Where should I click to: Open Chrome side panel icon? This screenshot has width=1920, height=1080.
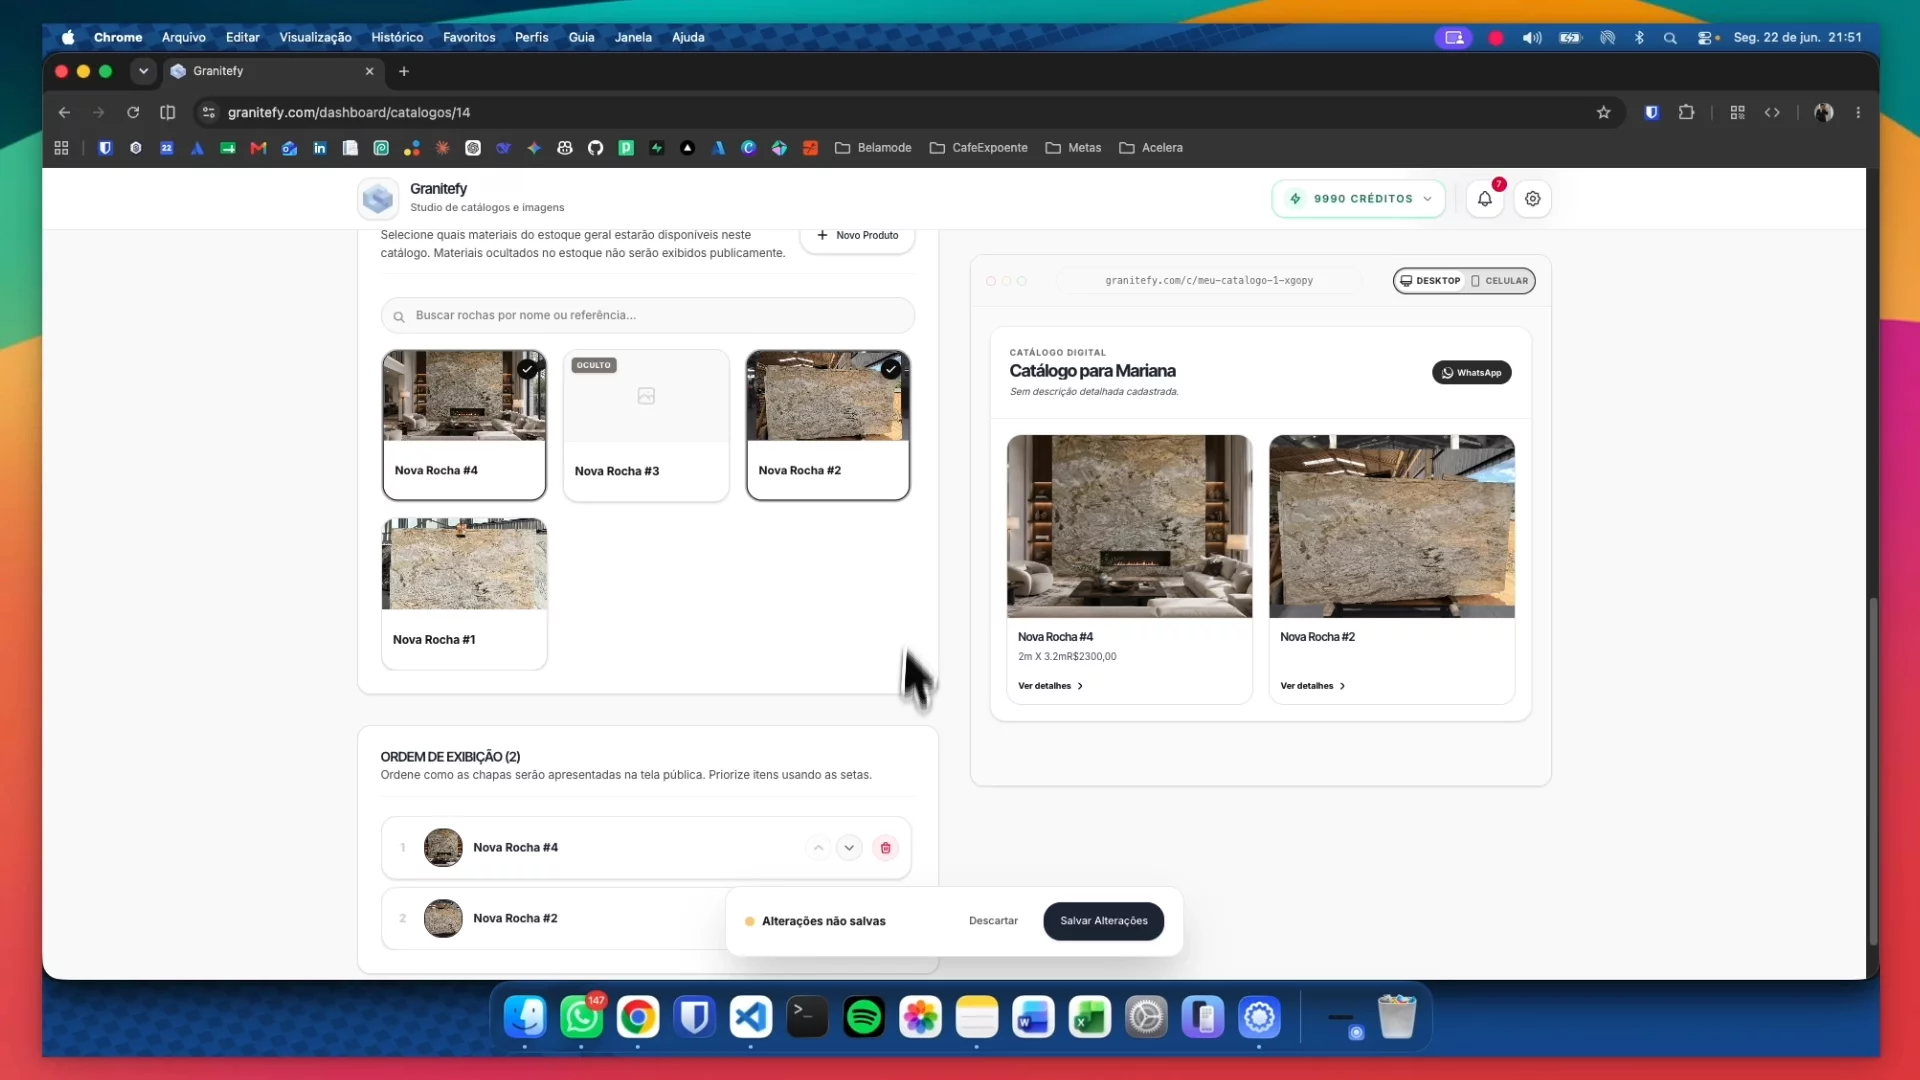[168, 113]
